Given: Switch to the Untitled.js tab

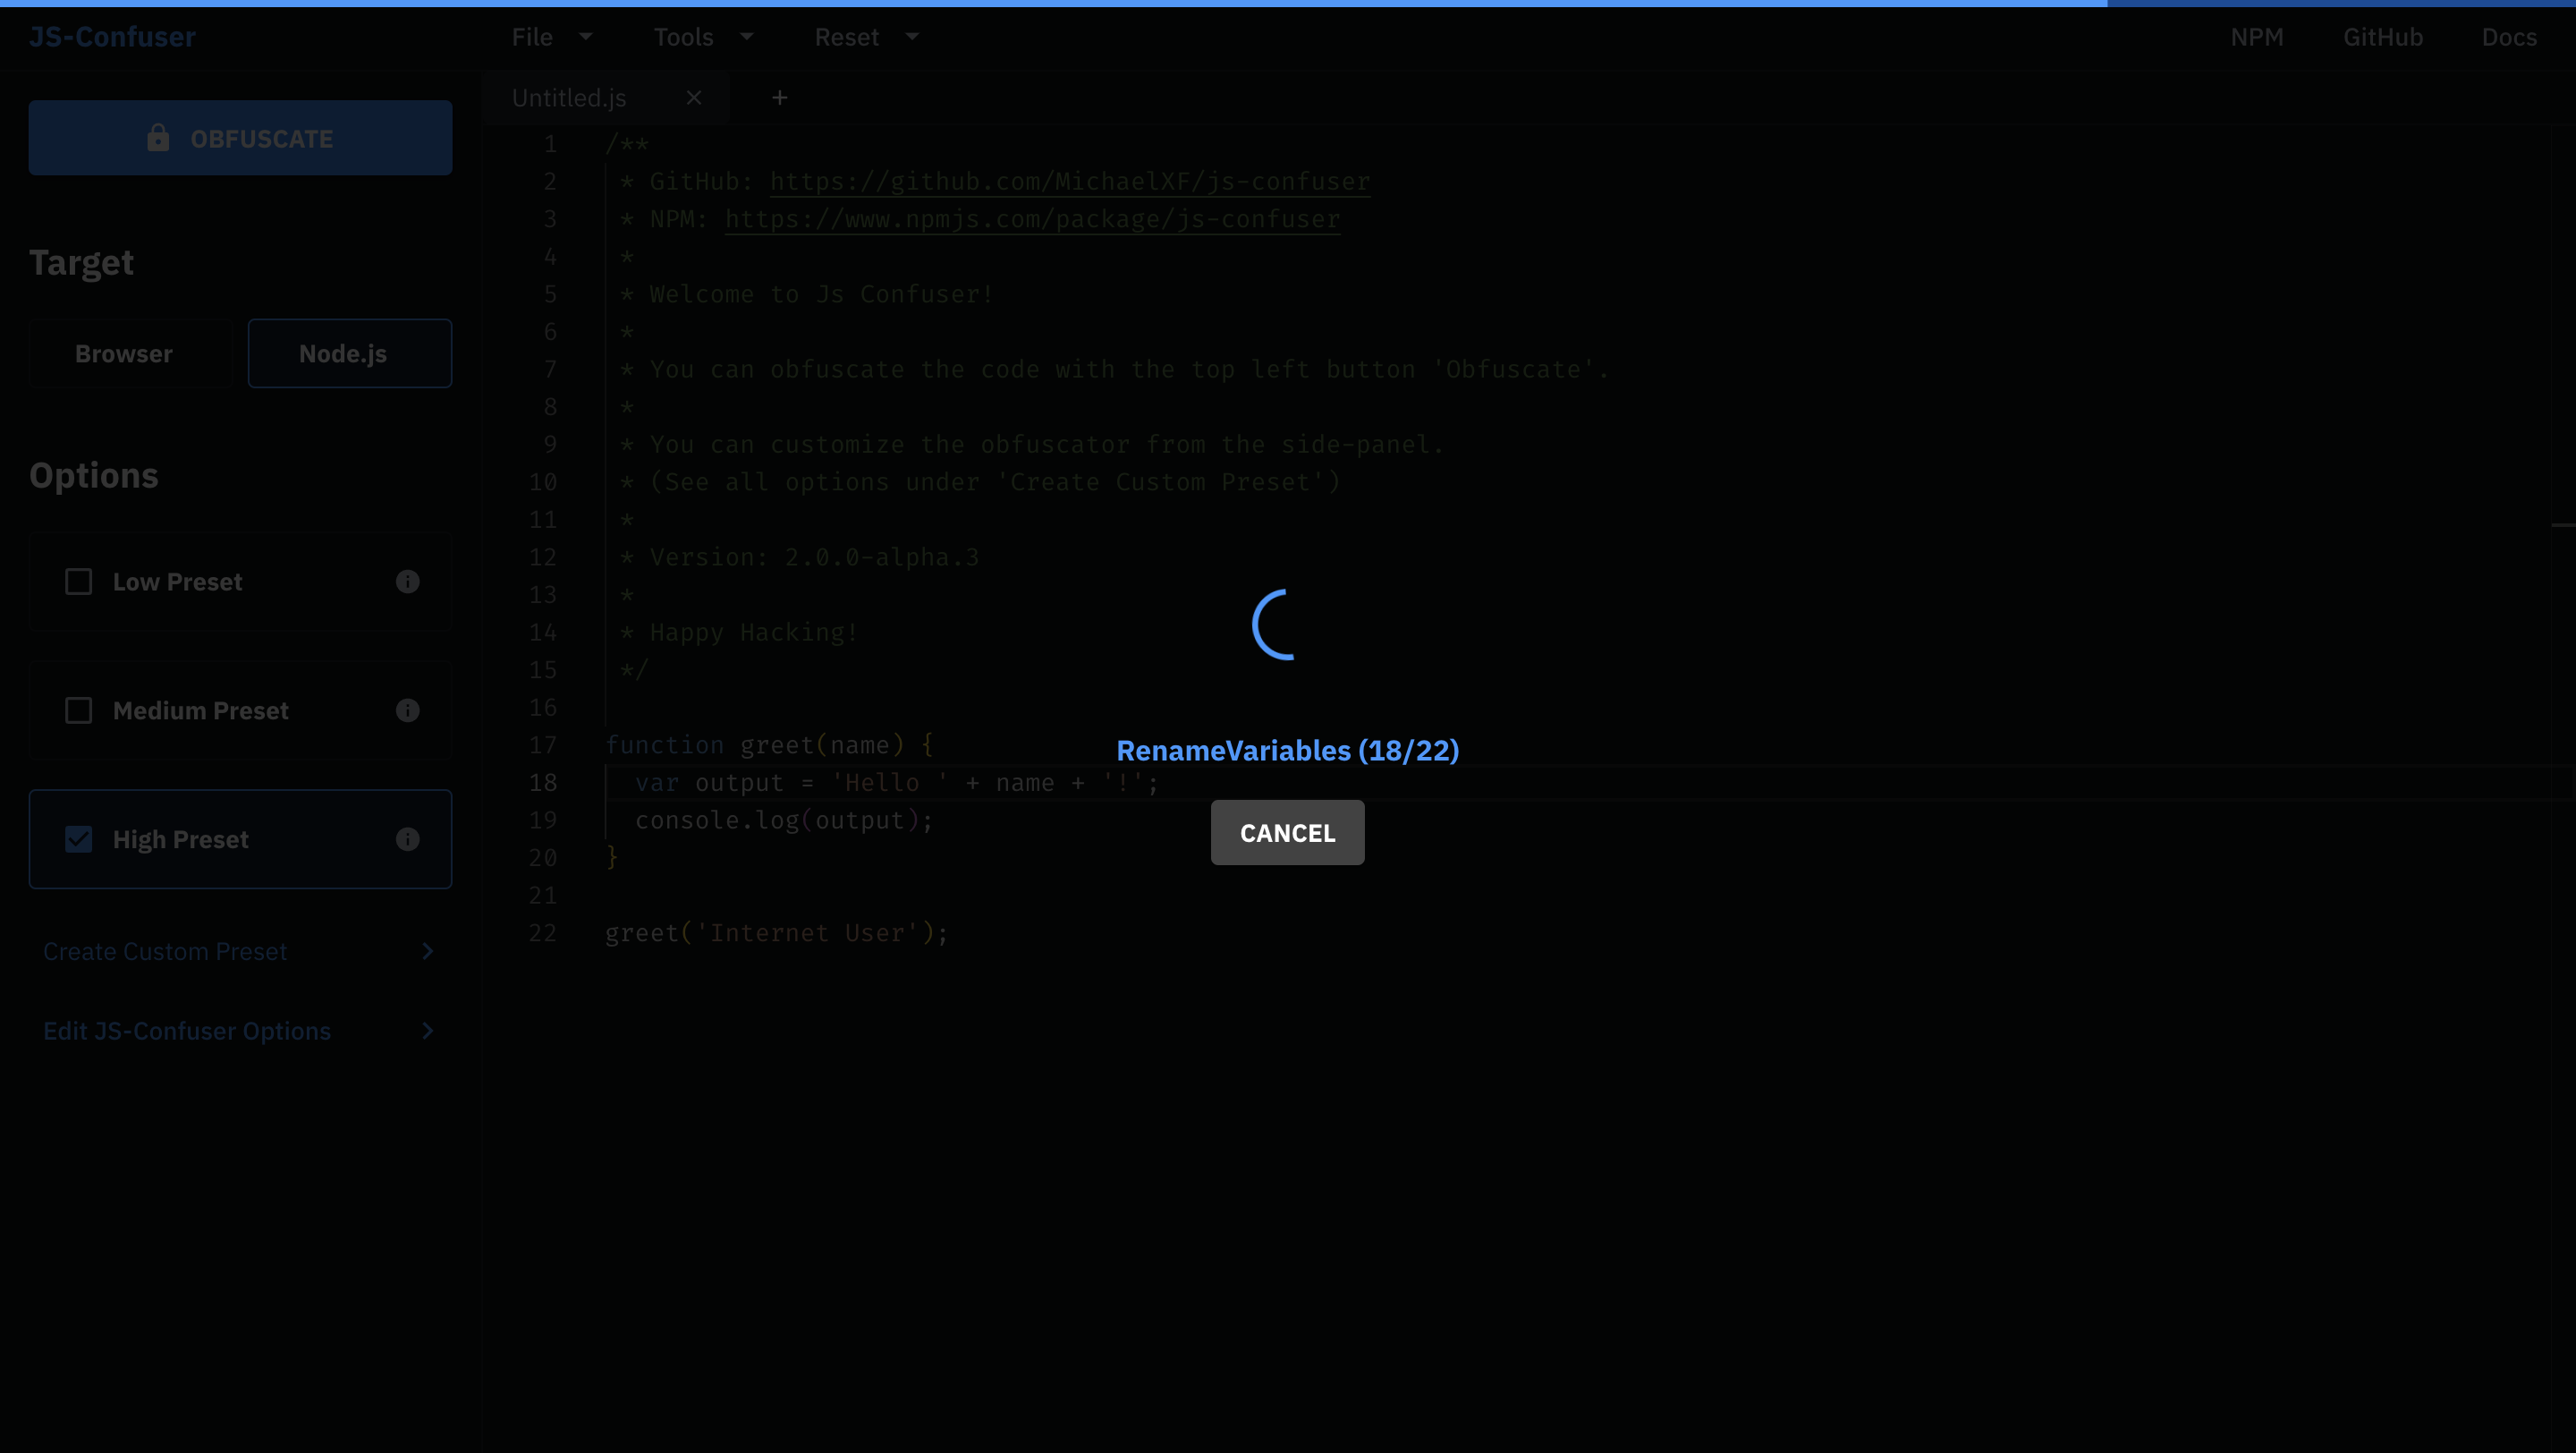Looking at the screenshot, I should point(569,98).
